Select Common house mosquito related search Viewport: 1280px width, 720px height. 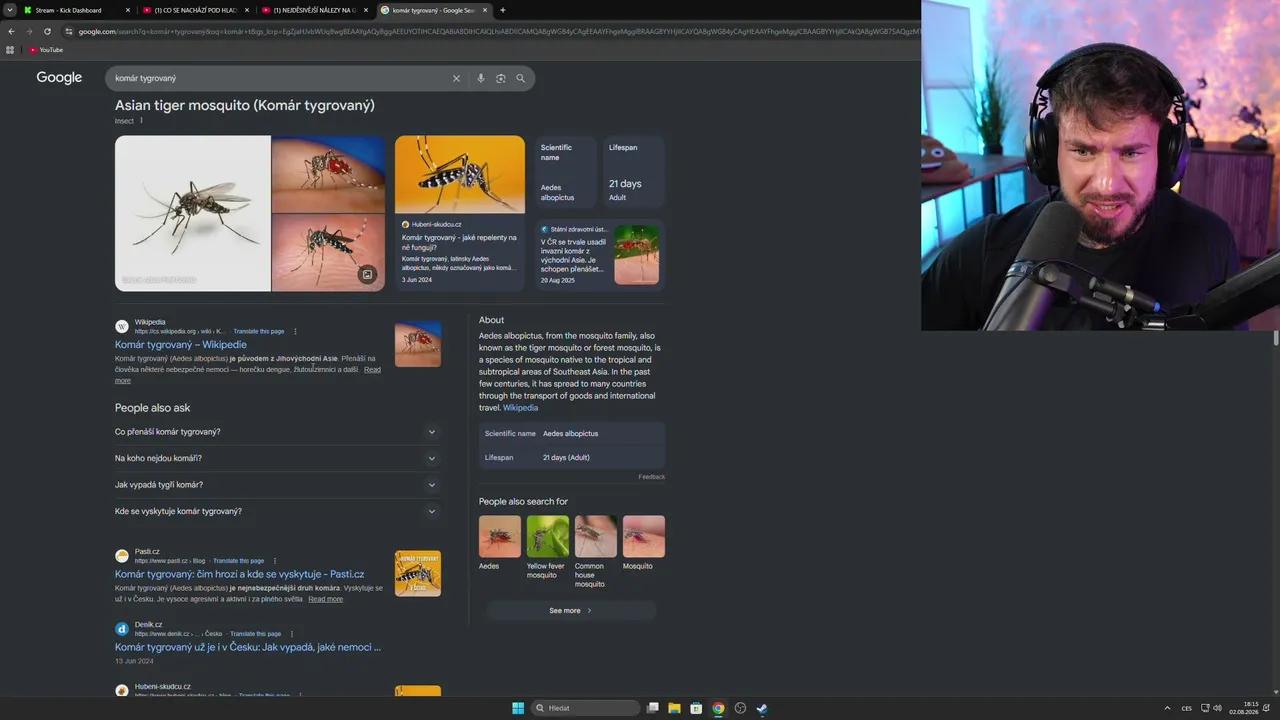595,552
